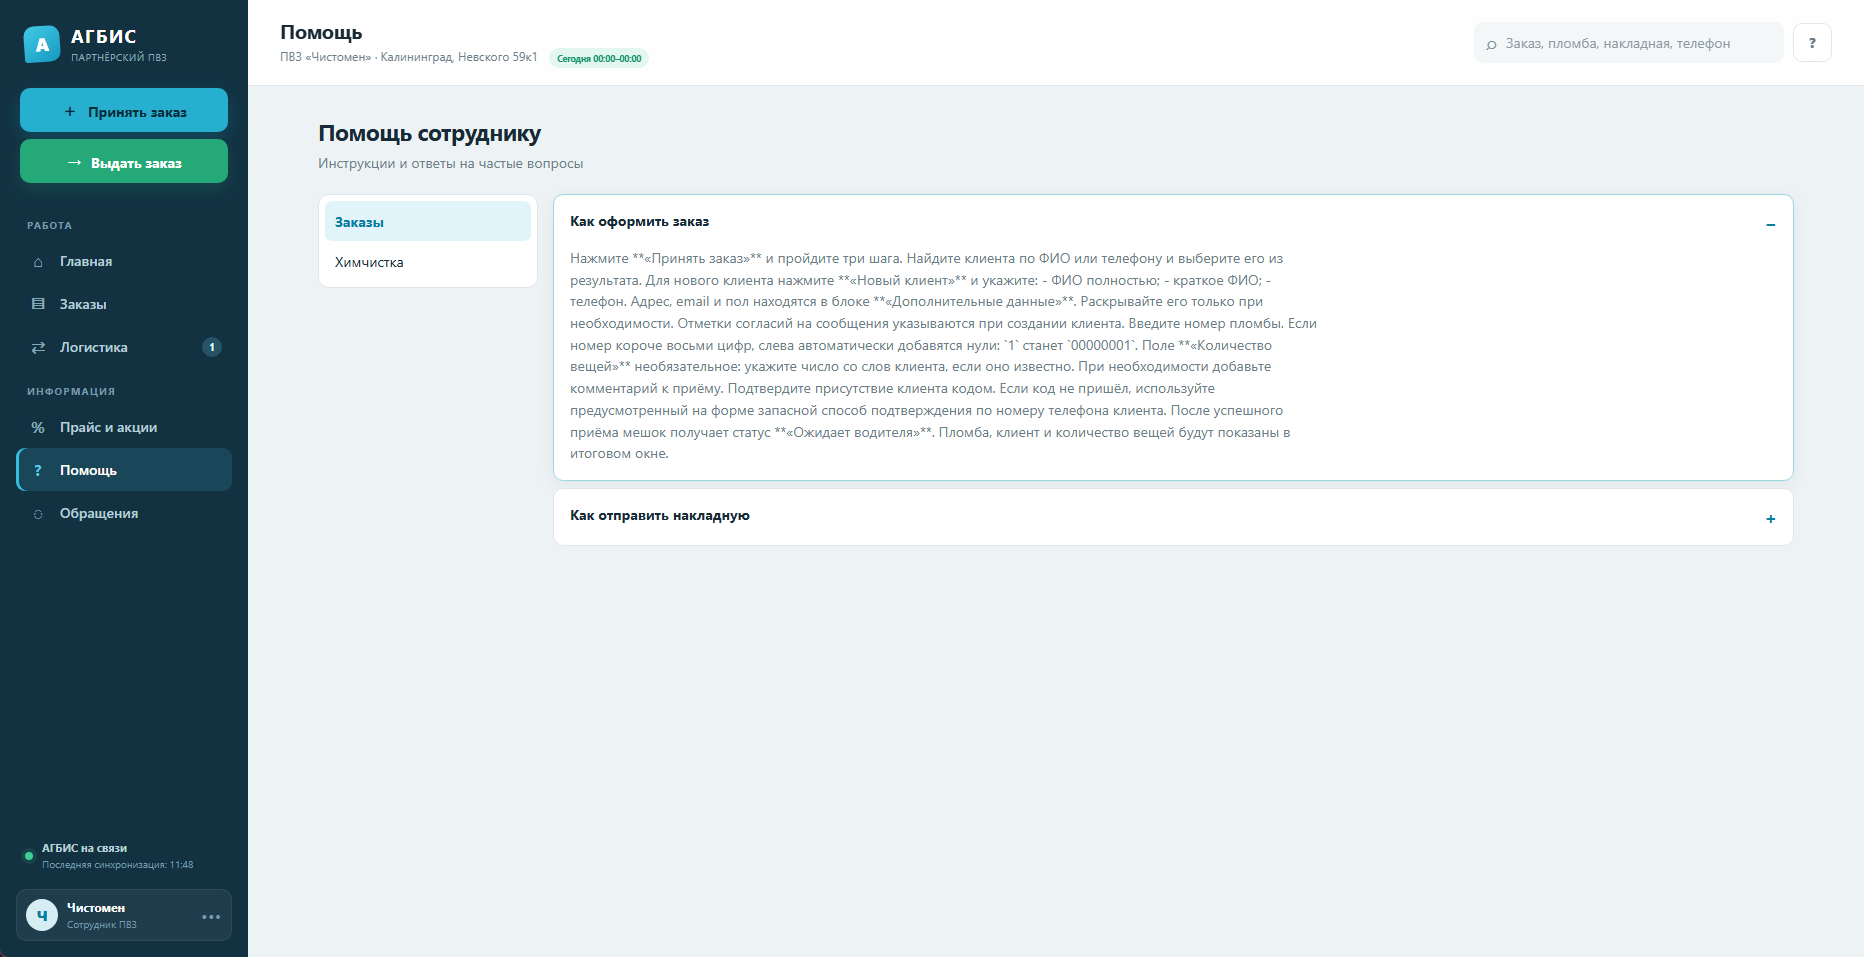Open Логистика section in sidebar

[x=124, y=347]
